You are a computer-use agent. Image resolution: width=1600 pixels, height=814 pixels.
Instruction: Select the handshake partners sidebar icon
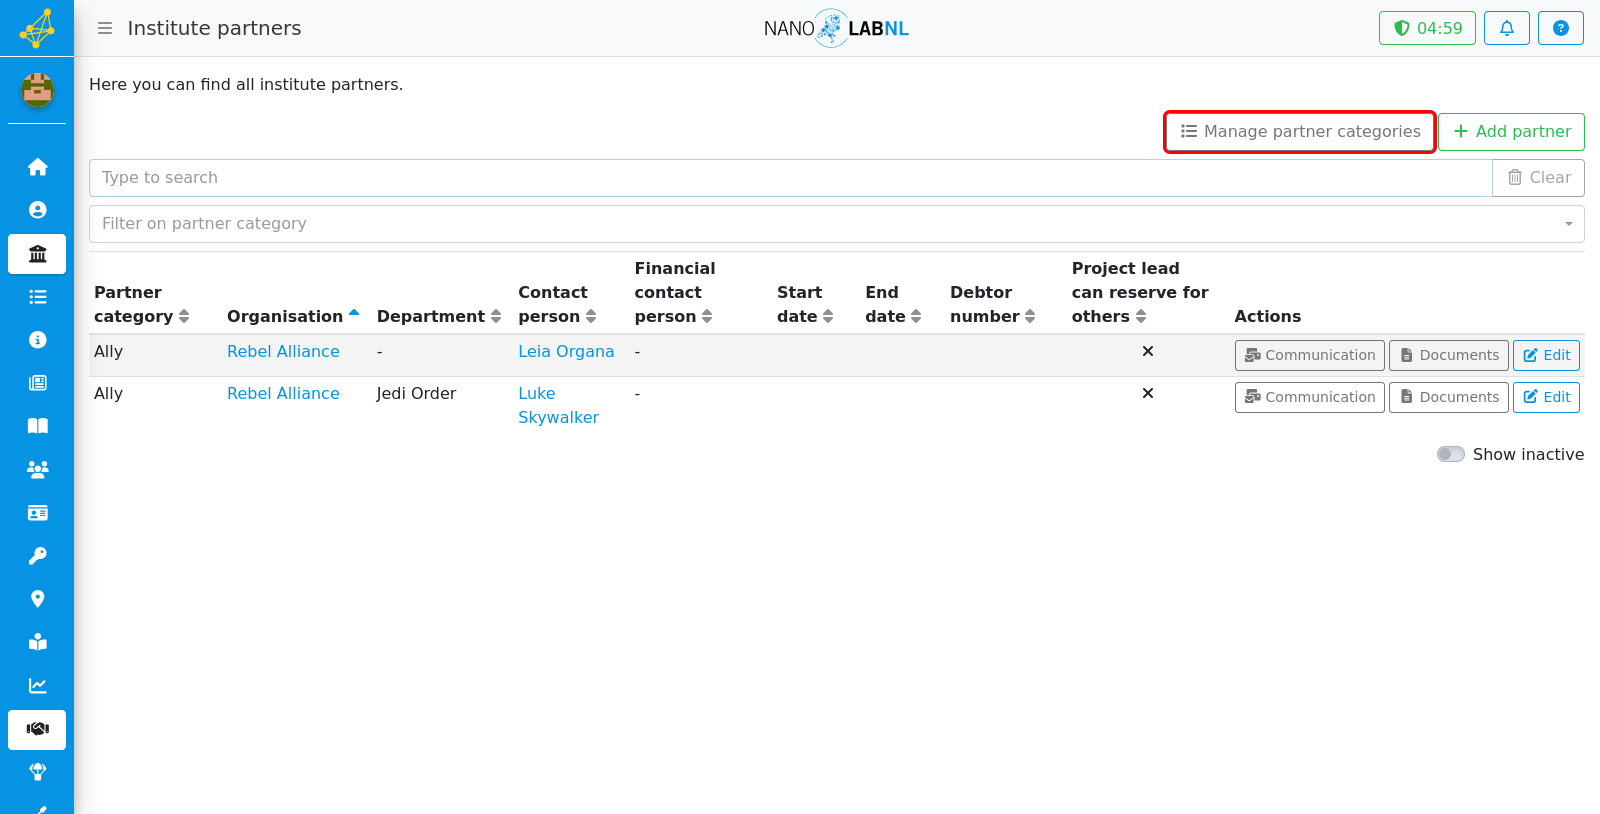(37, 729)
